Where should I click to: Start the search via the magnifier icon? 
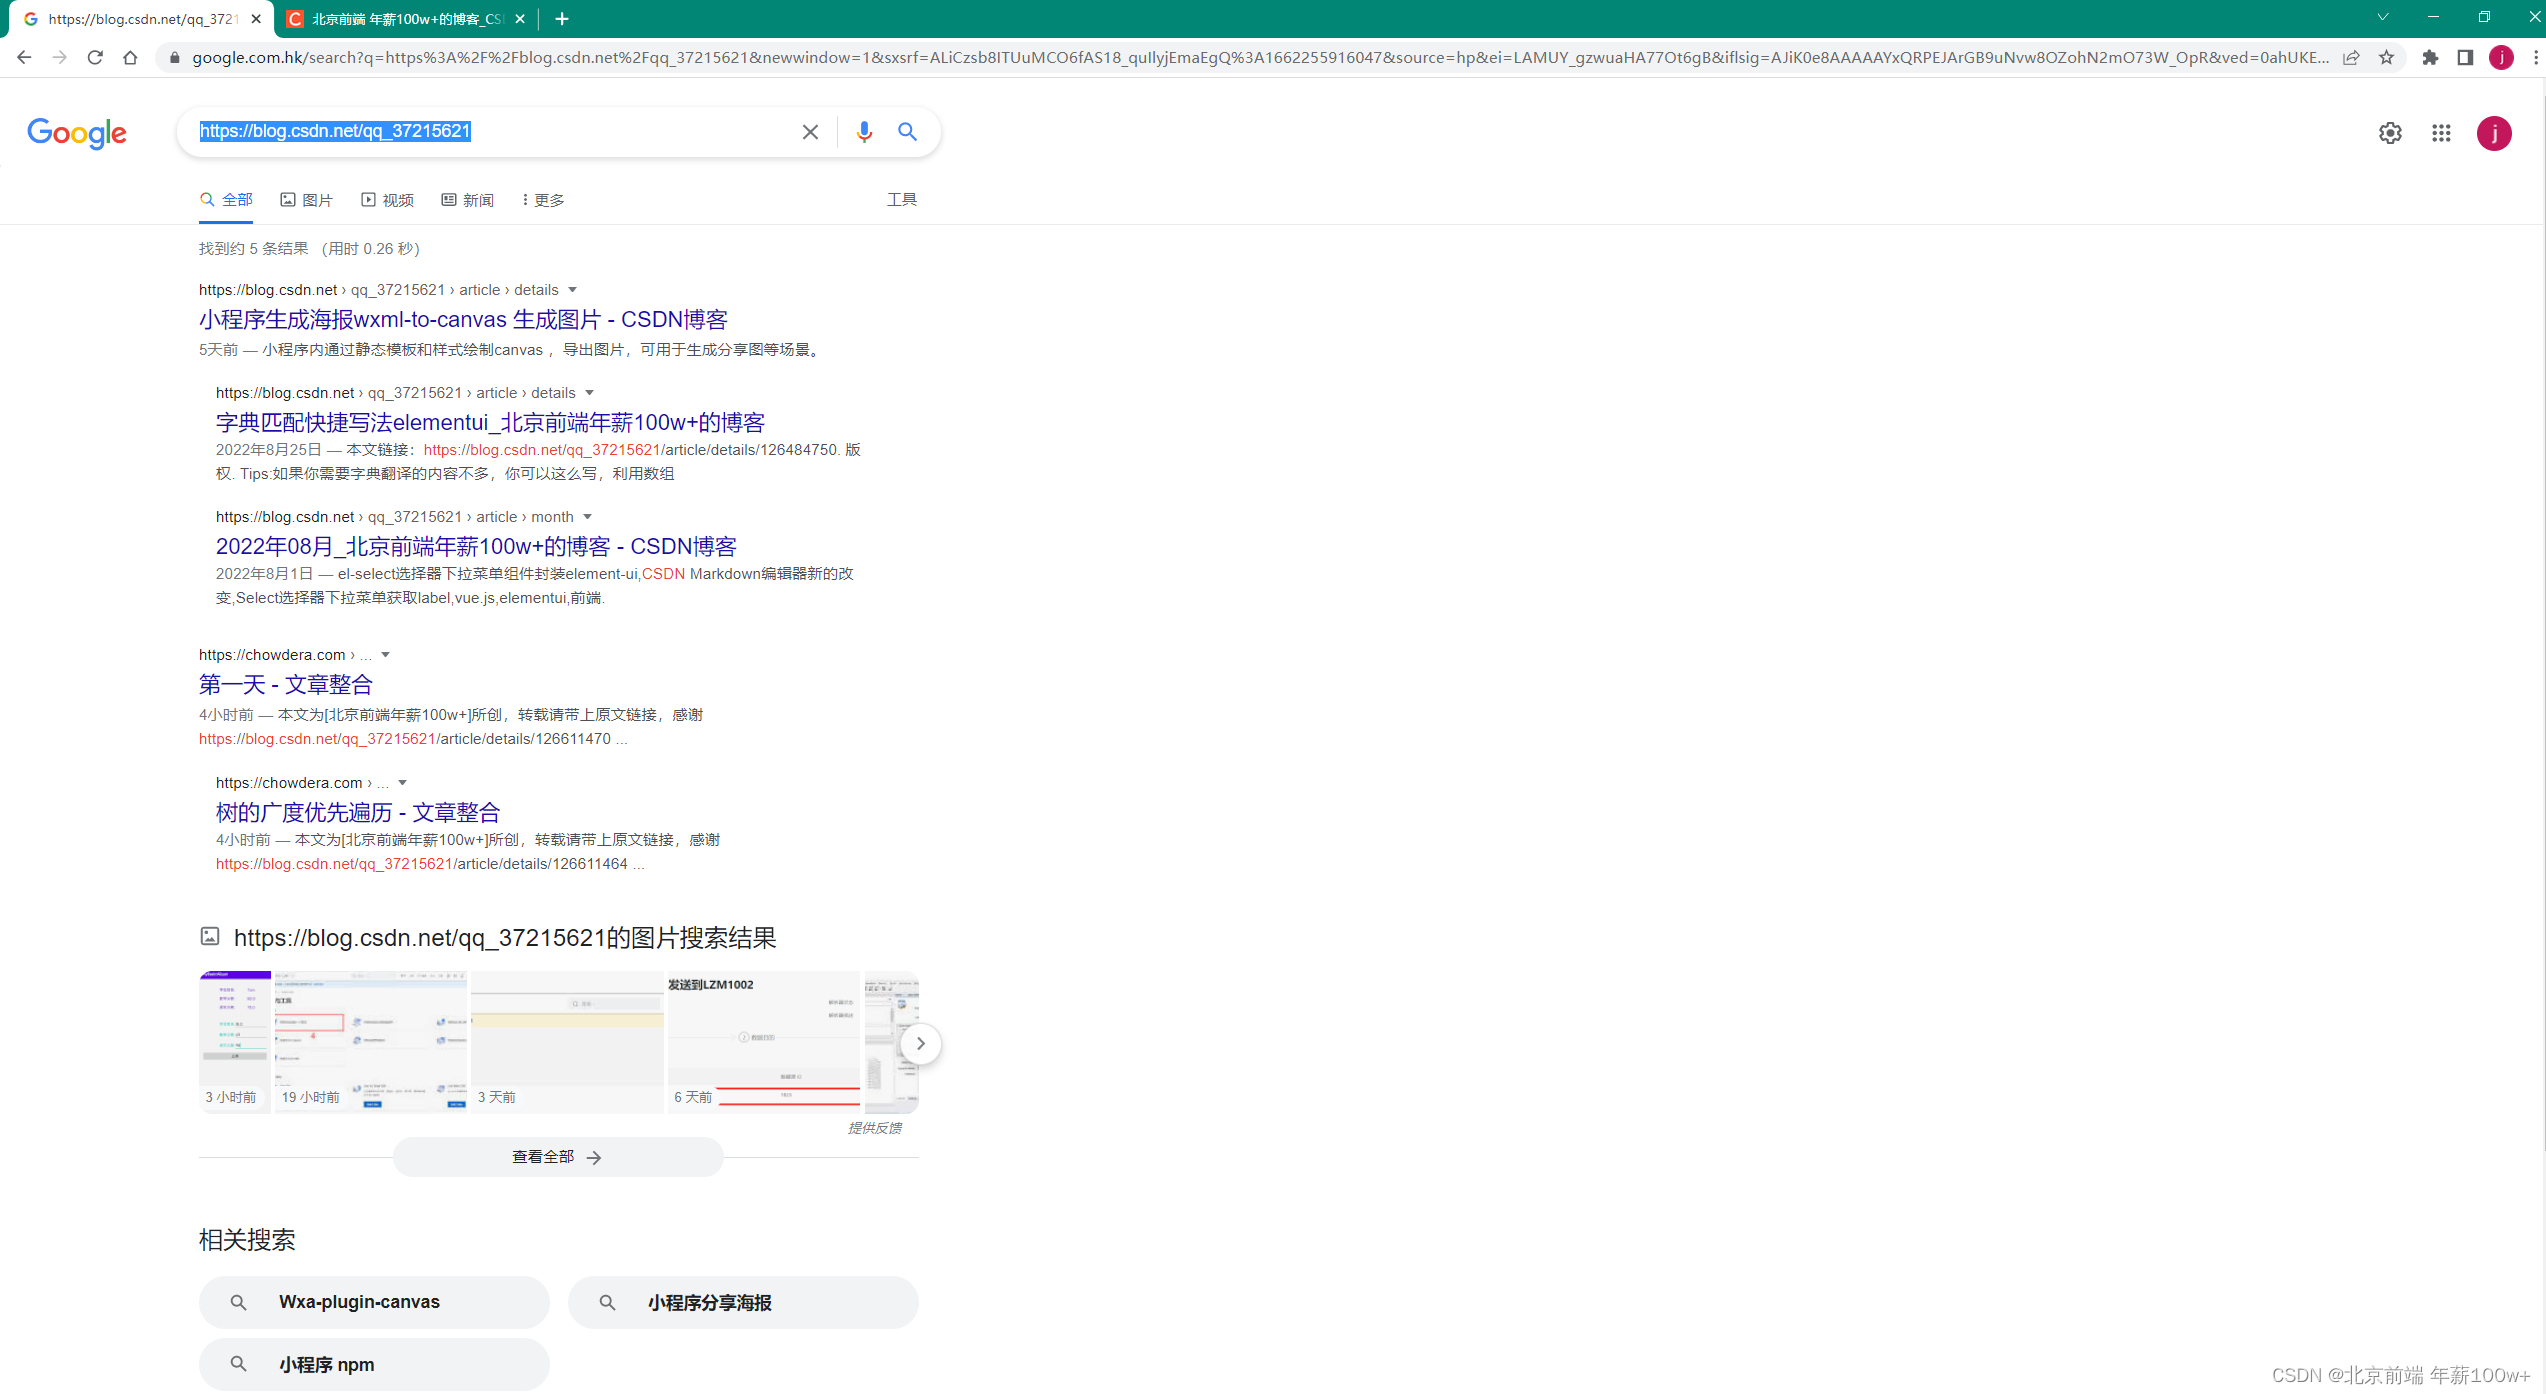tap(907, 131)
